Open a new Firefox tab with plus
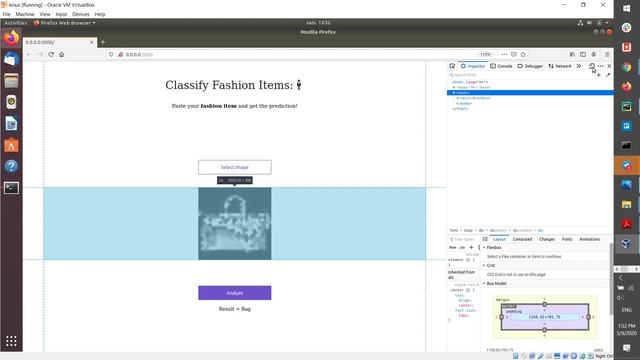This screenshot has width=640, height=360. [103, 42]
